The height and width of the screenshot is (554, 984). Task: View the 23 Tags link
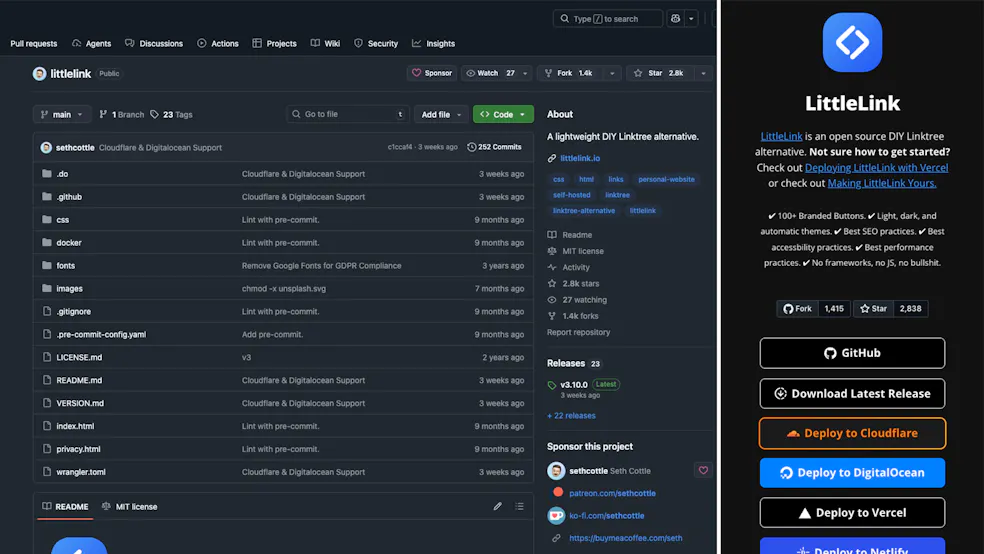(x=171, y=114)
